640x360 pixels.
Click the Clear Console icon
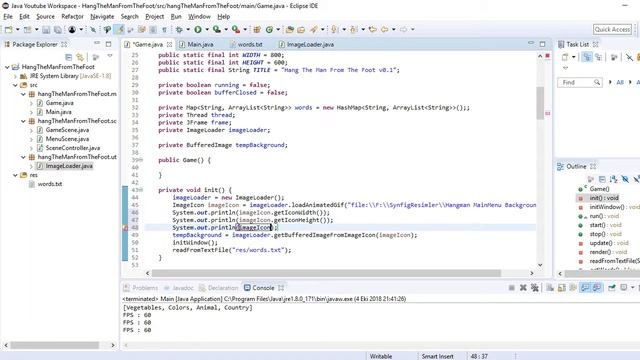pos(550,288)
